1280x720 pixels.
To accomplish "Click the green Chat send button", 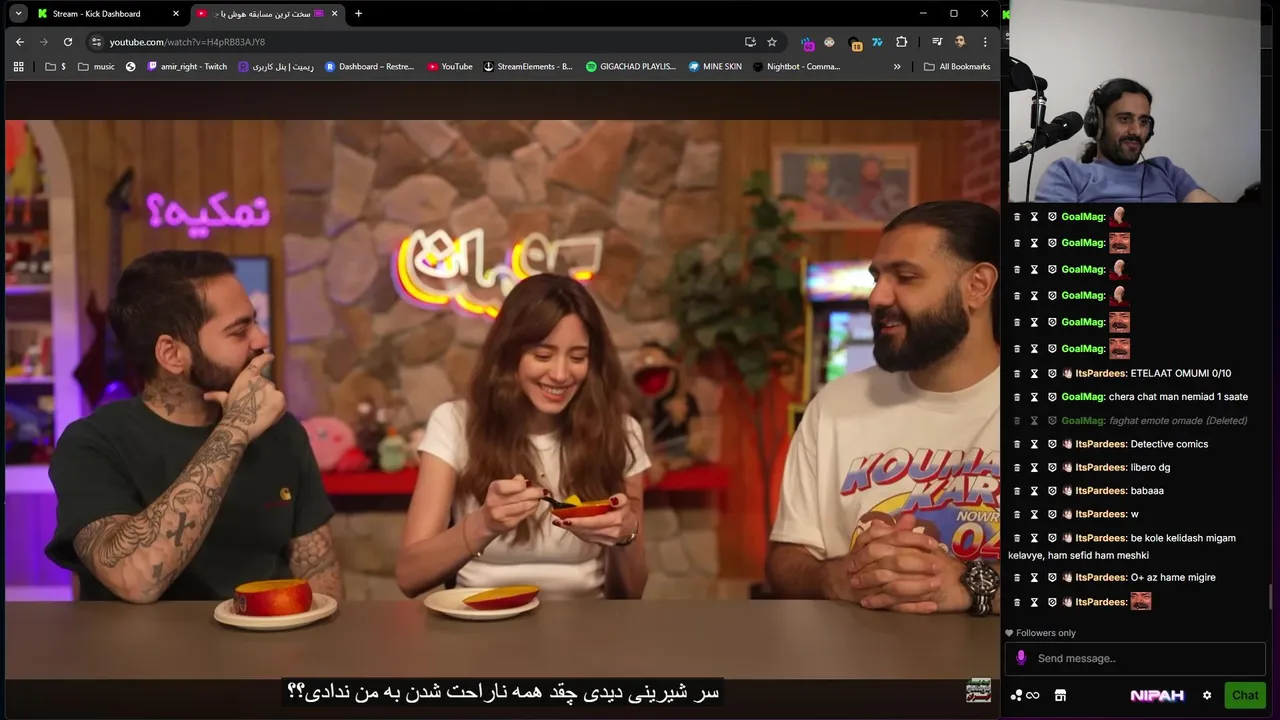I will 1245,695.
